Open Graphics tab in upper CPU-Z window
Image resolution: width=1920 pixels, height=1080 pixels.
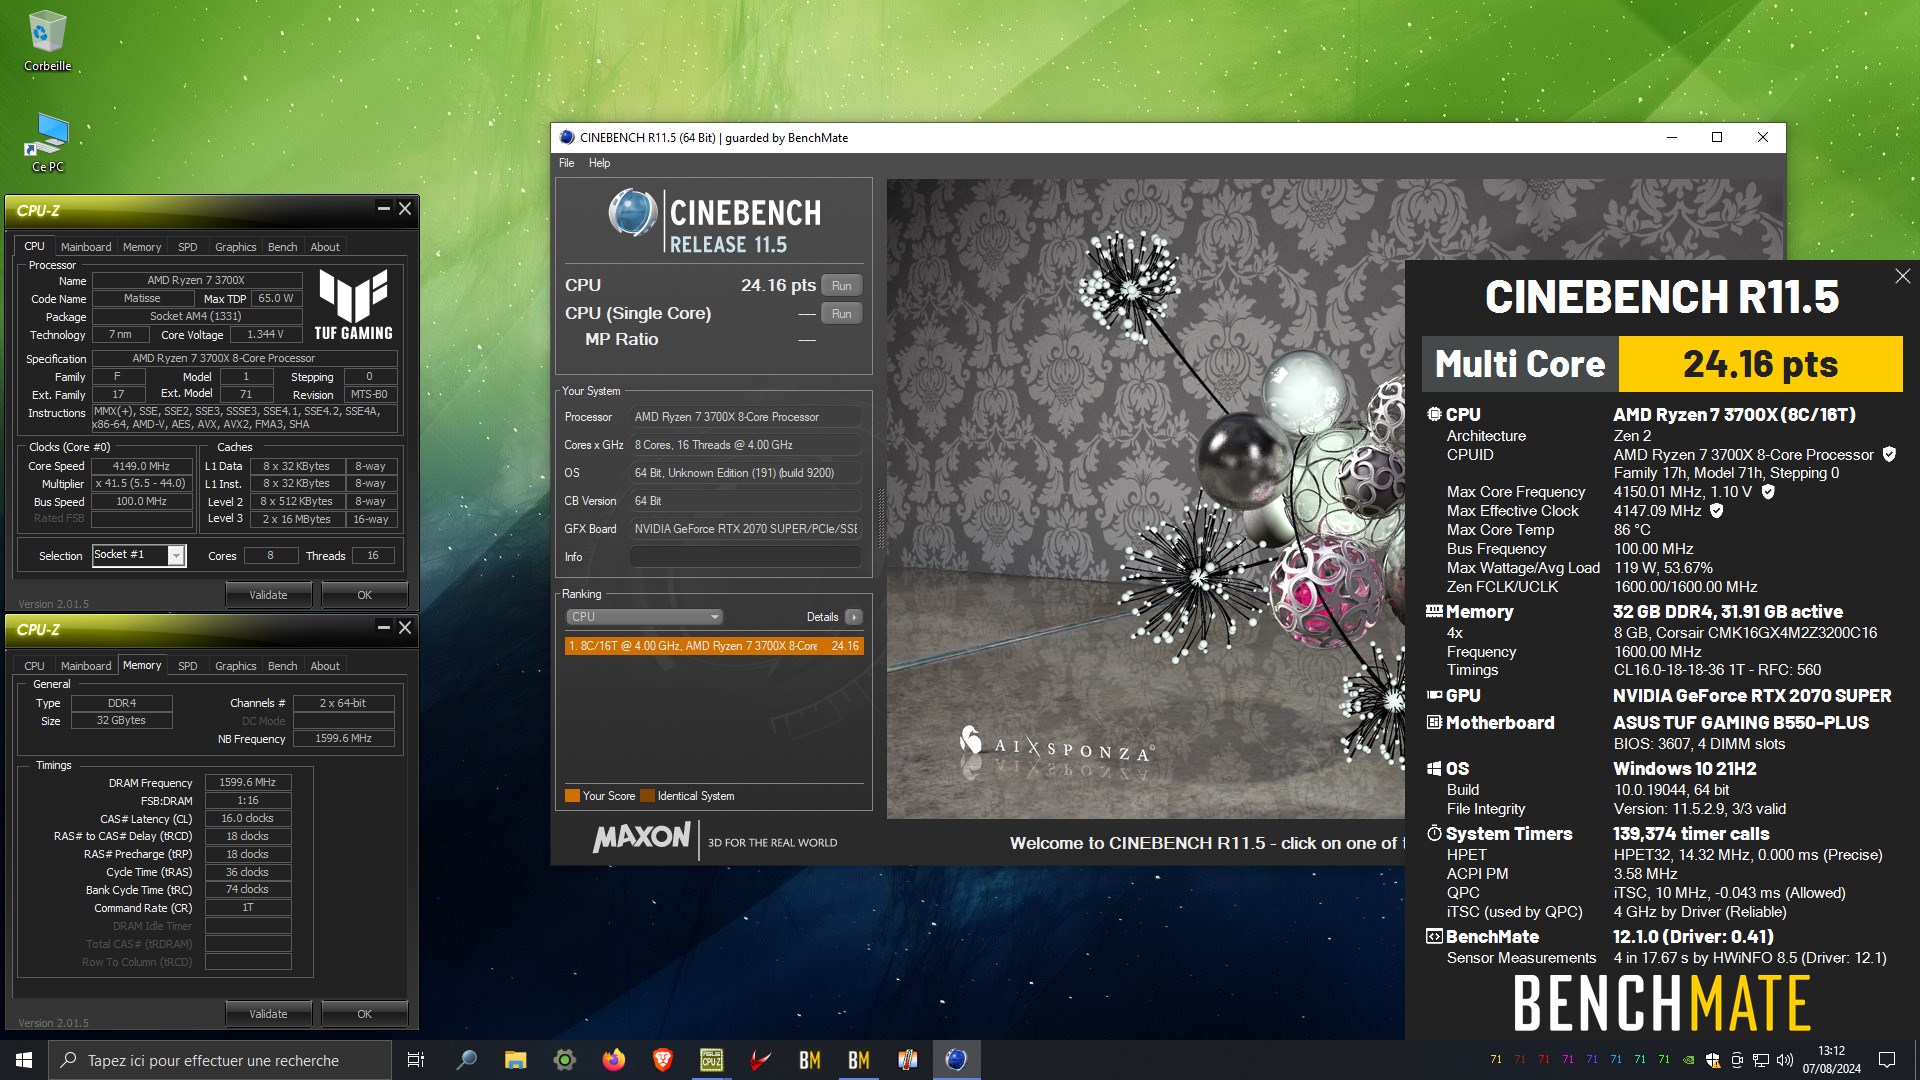235,247
